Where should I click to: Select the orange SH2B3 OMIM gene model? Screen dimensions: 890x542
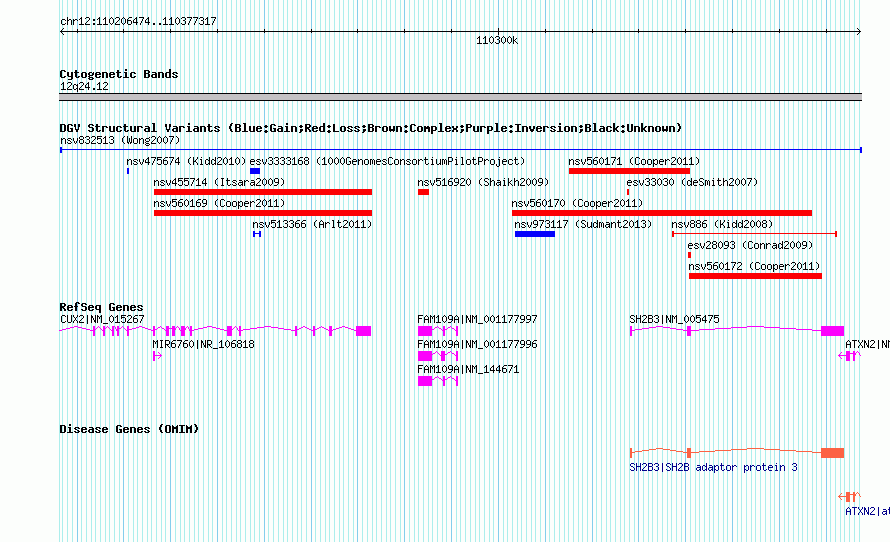tap(737, 452)
